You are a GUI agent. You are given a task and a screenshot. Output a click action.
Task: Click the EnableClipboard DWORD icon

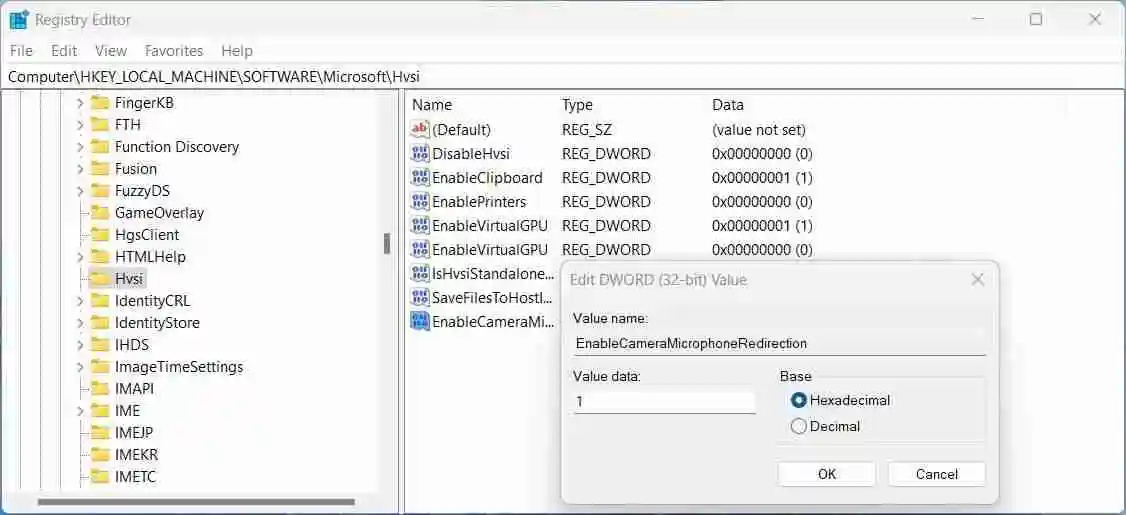pyautogui.click(x=419, y=177)
